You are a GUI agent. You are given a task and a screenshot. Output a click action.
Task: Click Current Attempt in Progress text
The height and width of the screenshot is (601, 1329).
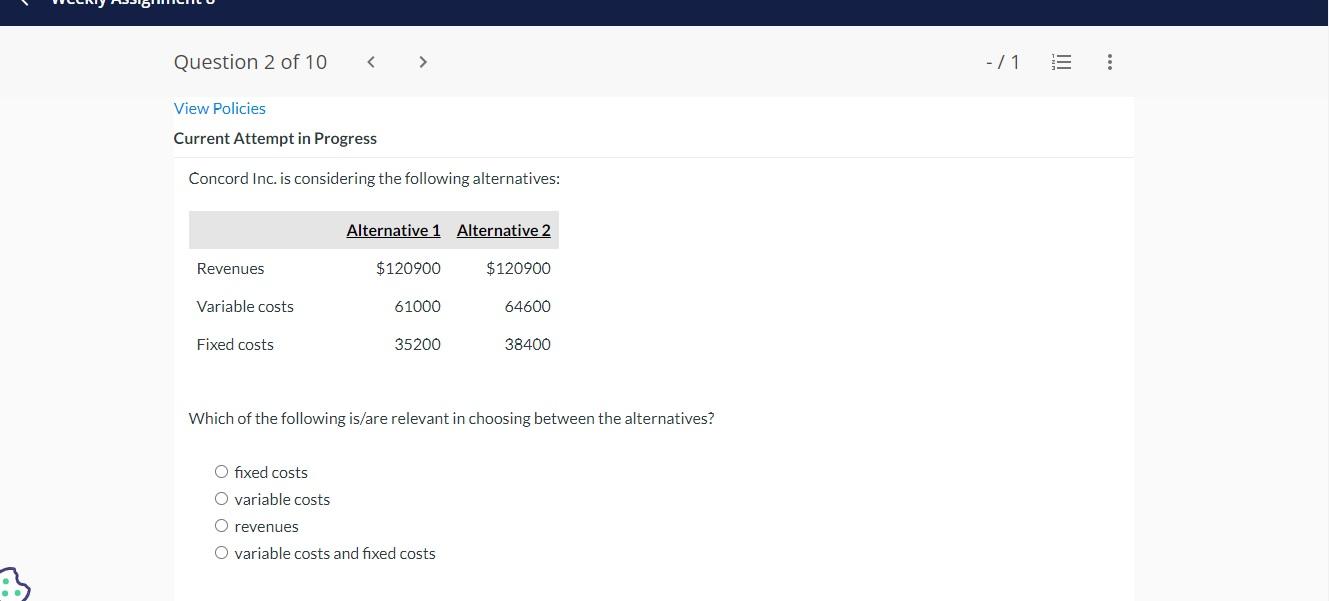(275, 138)
